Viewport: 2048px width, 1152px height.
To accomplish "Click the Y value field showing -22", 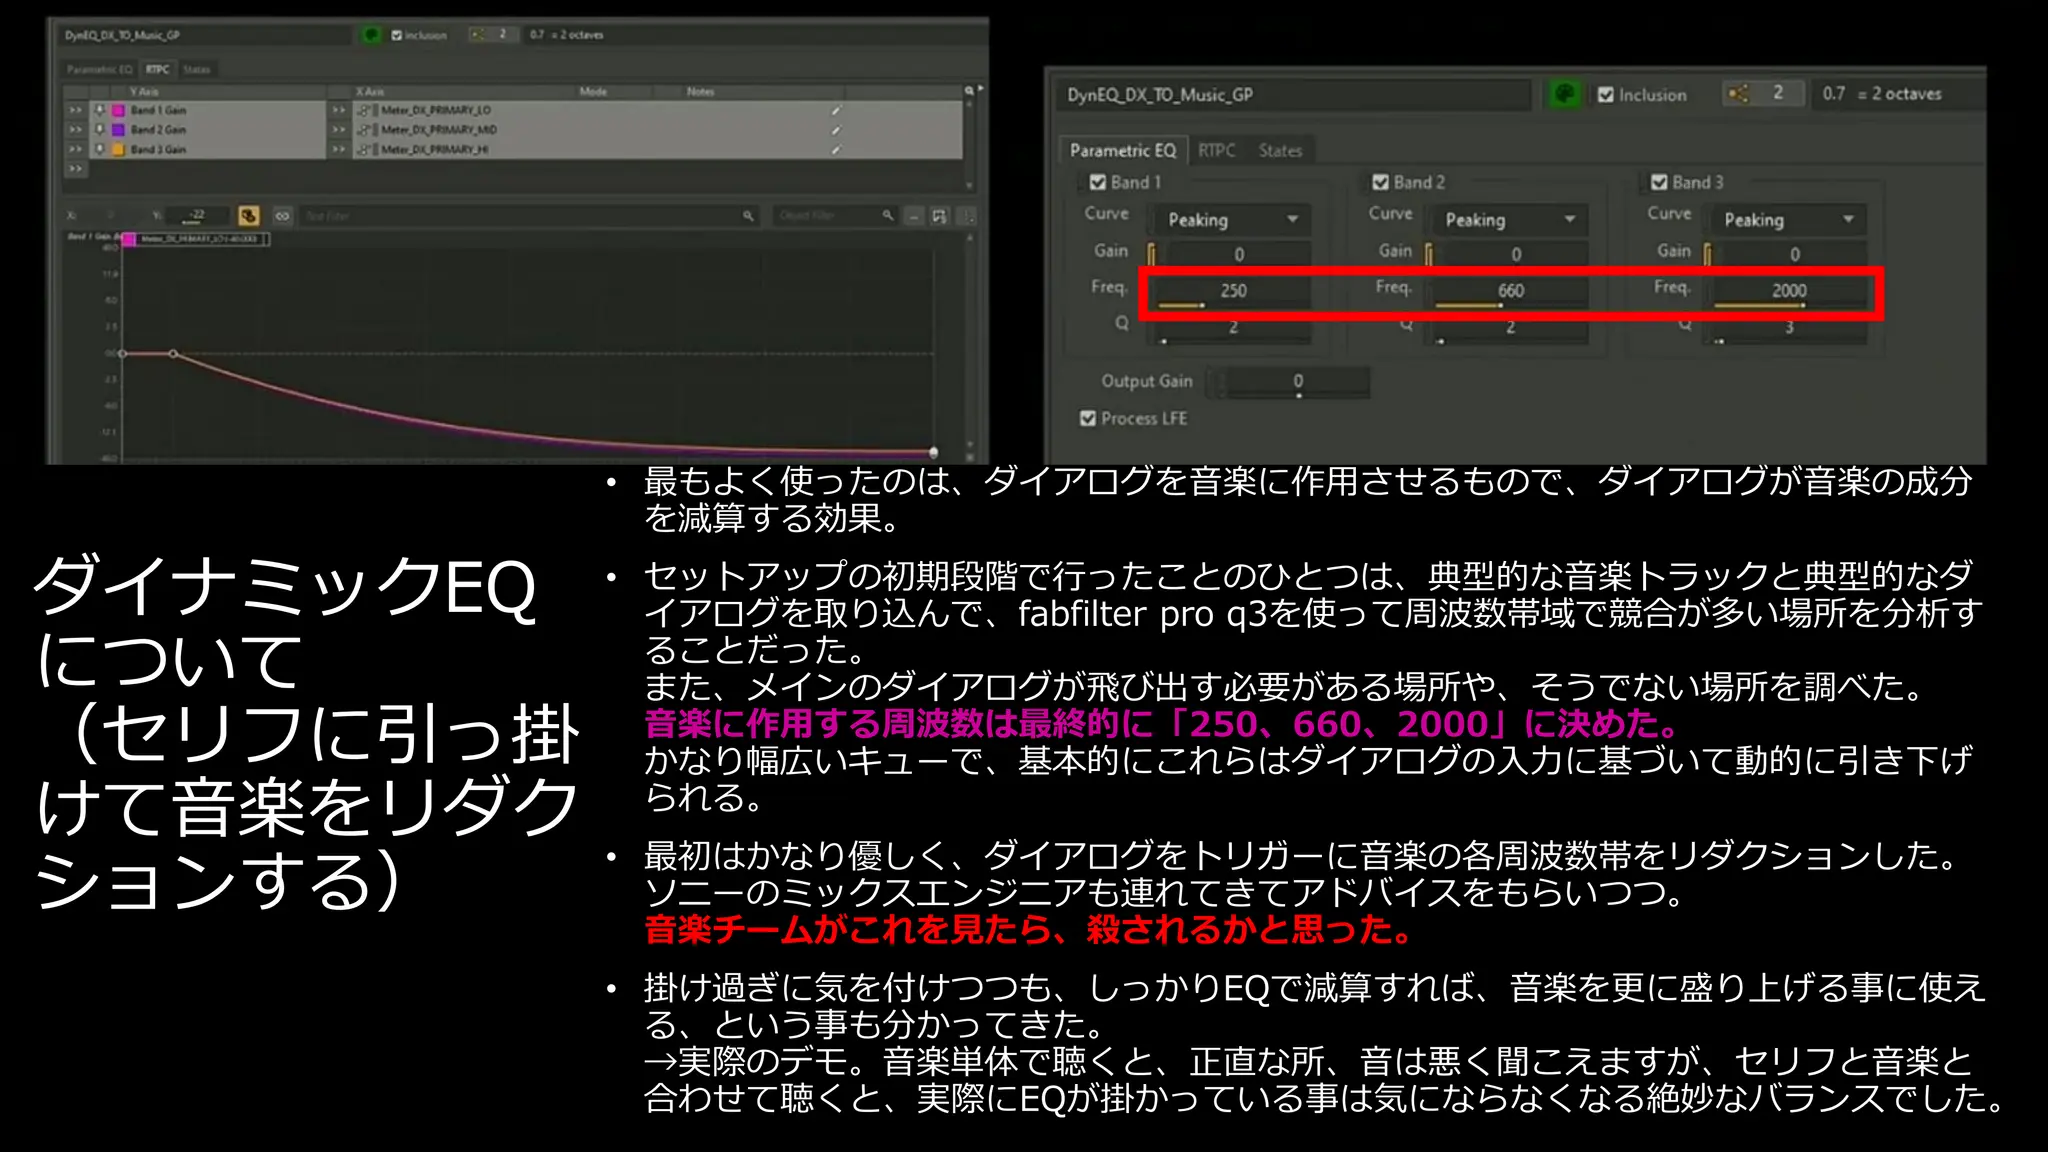I will point(196,215).
